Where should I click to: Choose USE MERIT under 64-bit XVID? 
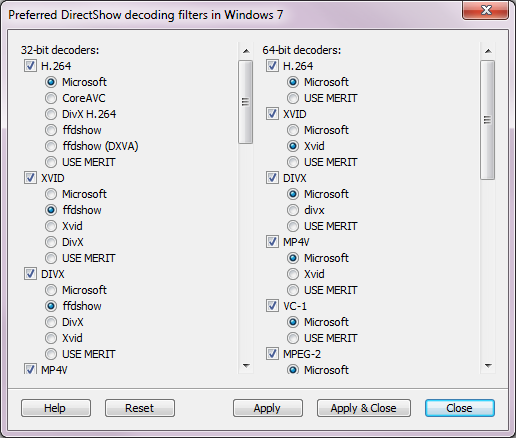coord(293,162)
